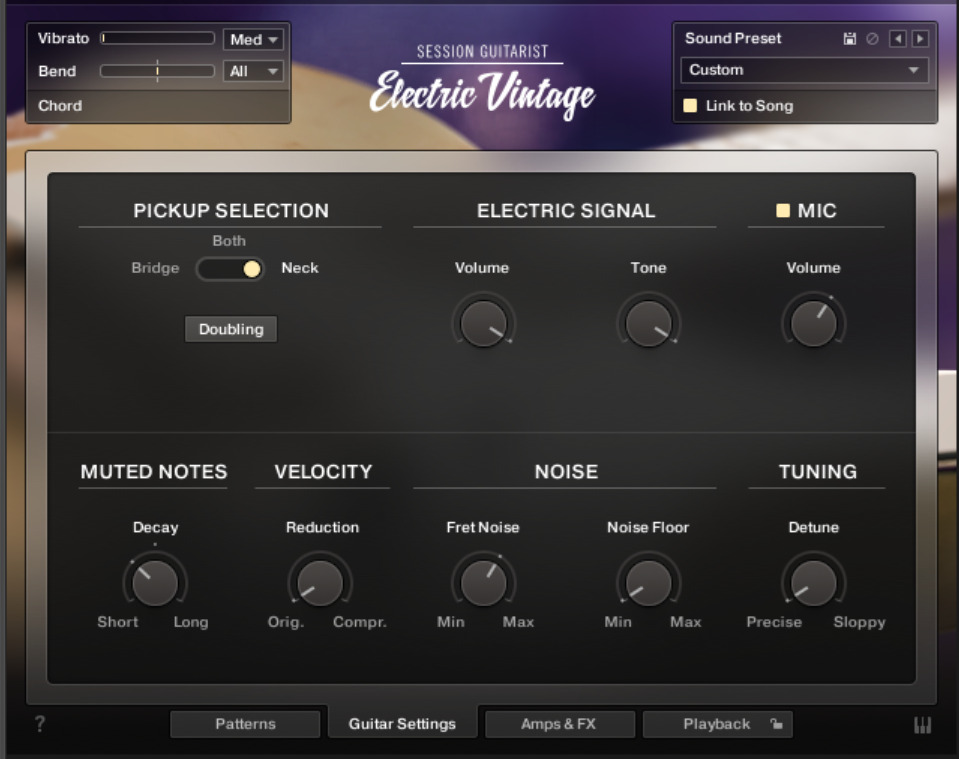The image size is (959, 759).
Task: Enable or disable the MIC signal
Action: [782, 211]
